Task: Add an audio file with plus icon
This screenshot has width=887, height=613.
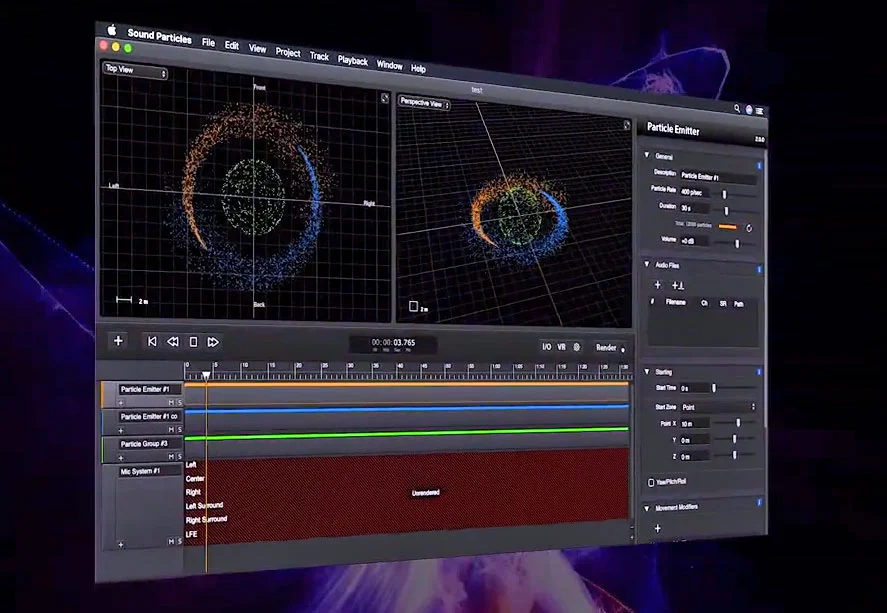Action: (x=657, y=285)
